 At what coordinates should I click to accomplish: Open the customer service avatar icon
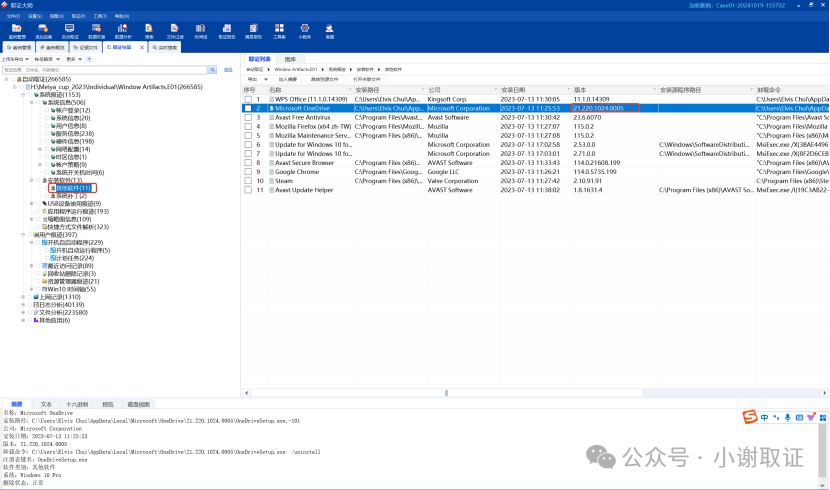pyautogui.click(x=329, y=31)
